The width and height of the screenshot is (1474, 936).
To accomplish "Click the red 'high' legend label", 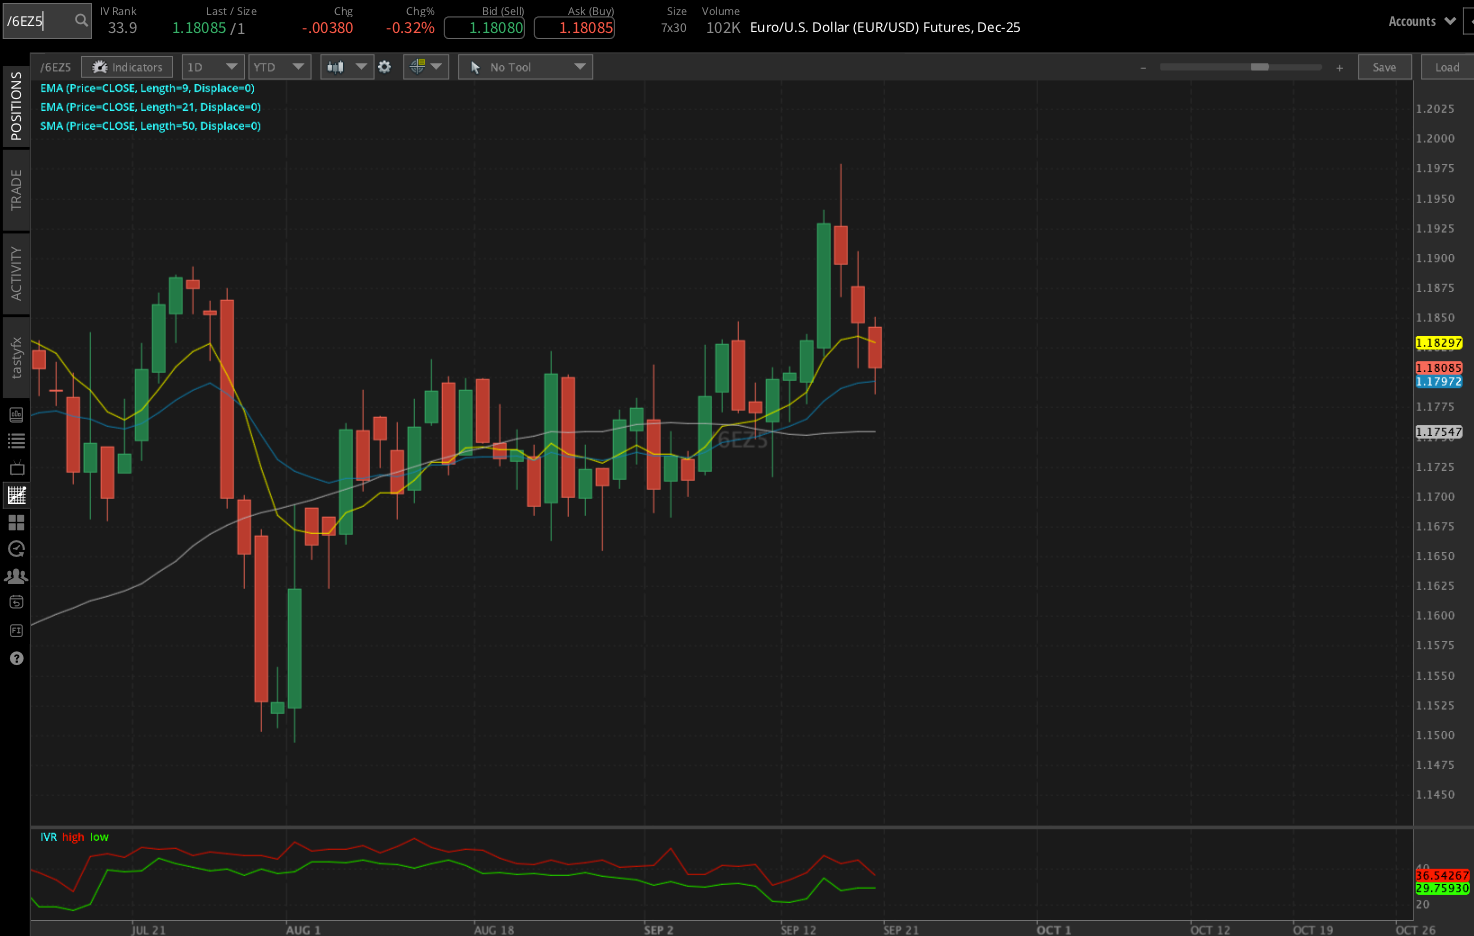I will (73, 837).
